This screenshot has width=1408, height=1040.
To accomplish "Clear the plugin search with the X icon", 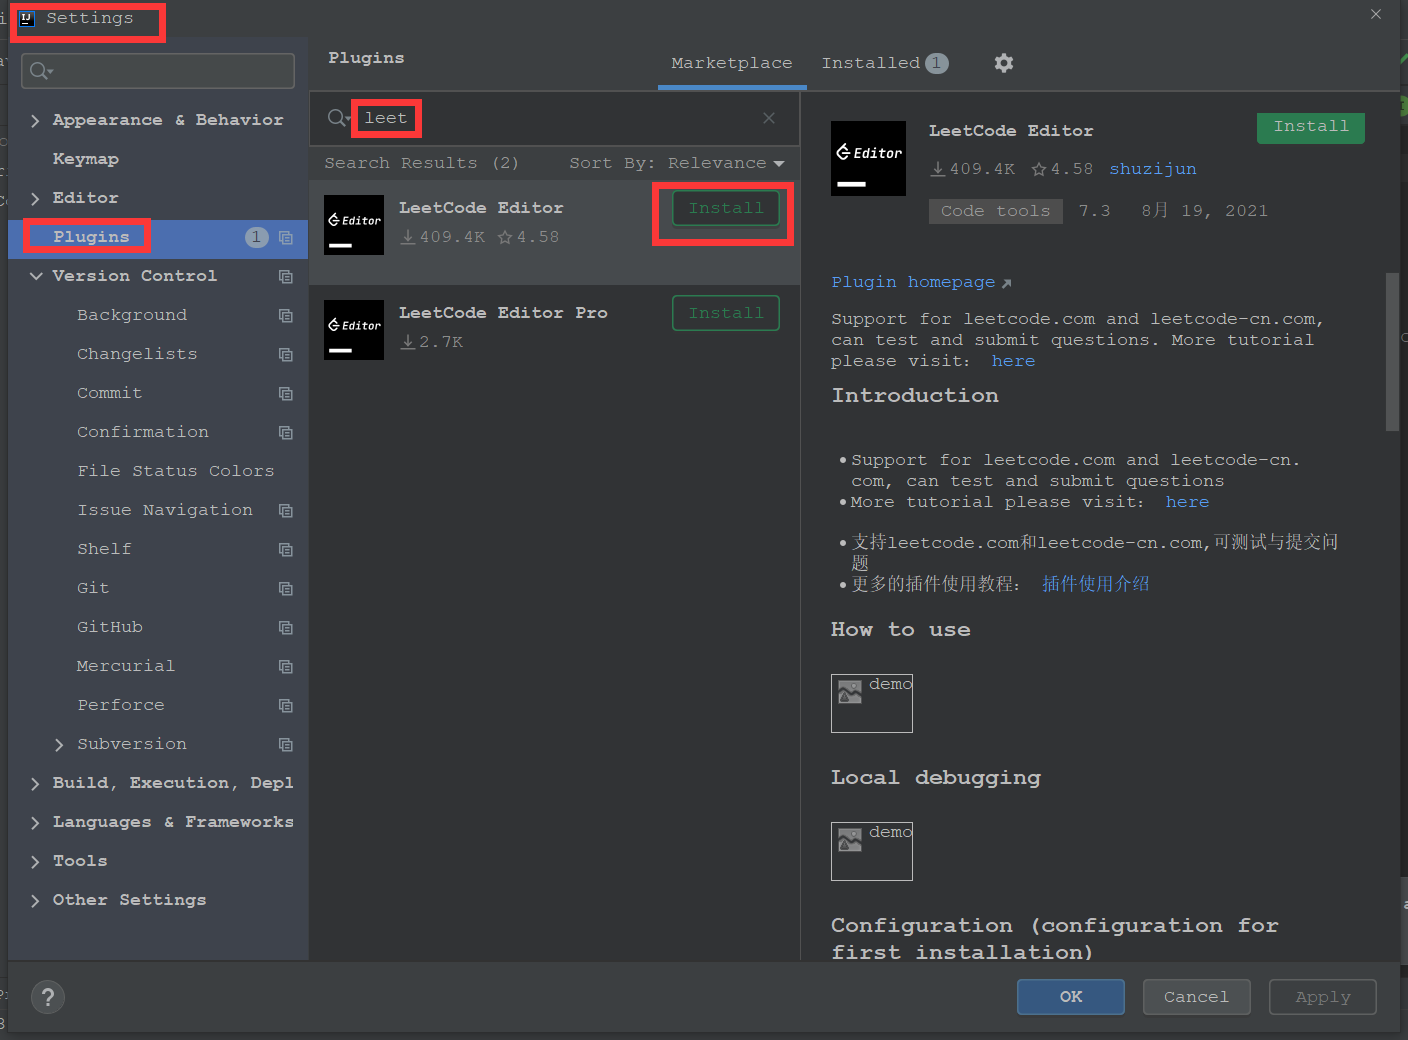I will pyautogui.click(x=769, y=118).
